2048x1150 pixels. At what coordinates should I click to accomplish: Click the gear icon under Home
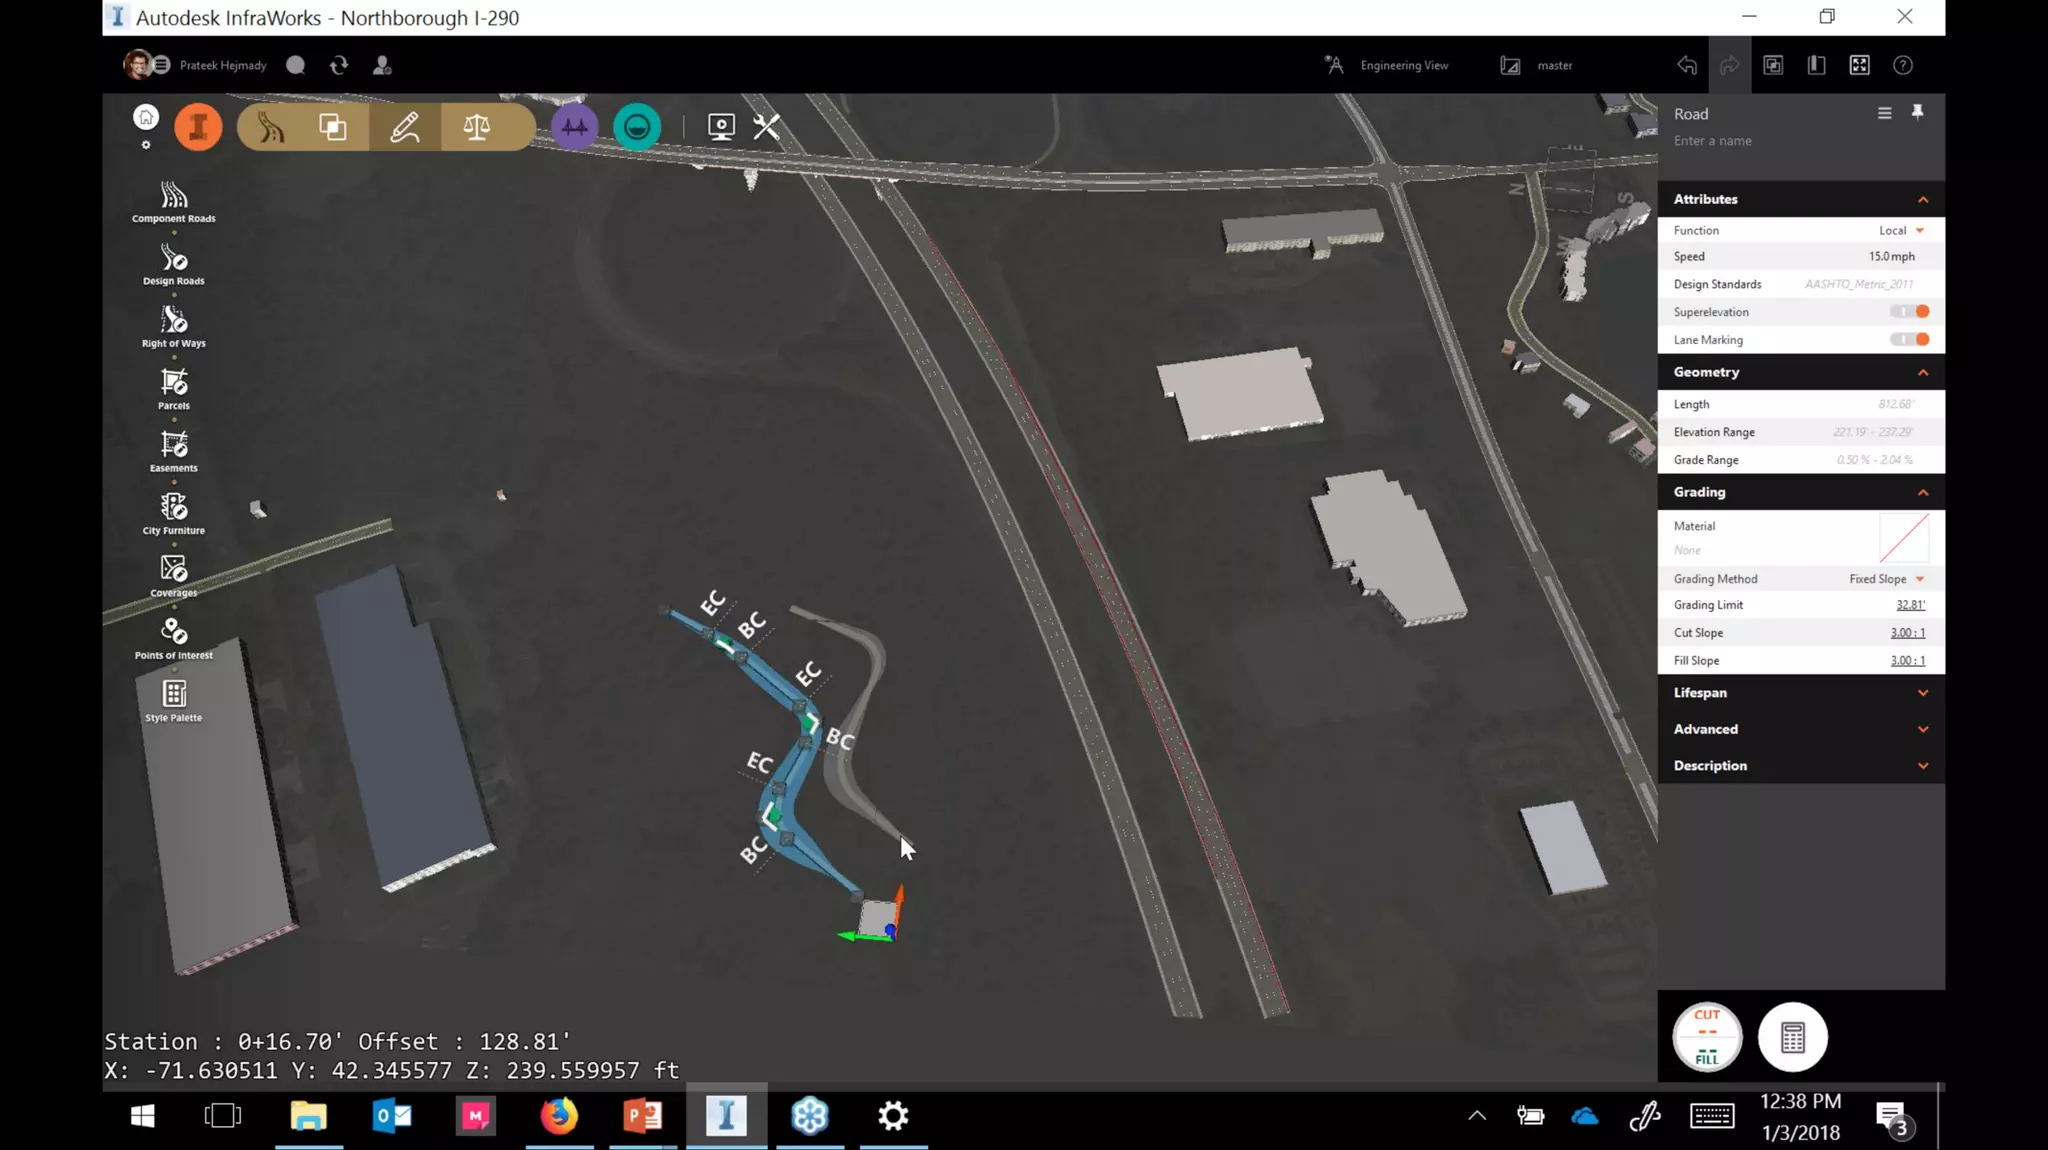pos(146,145)
